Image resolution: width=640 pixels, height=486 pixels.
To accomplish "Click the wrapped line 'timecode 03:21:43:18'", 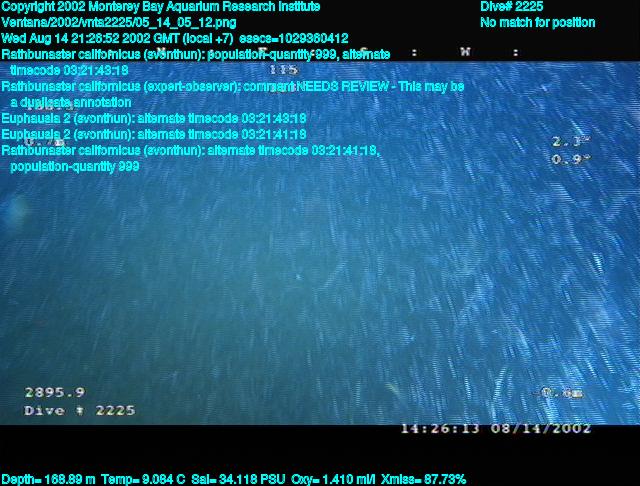I will (69, 70).
